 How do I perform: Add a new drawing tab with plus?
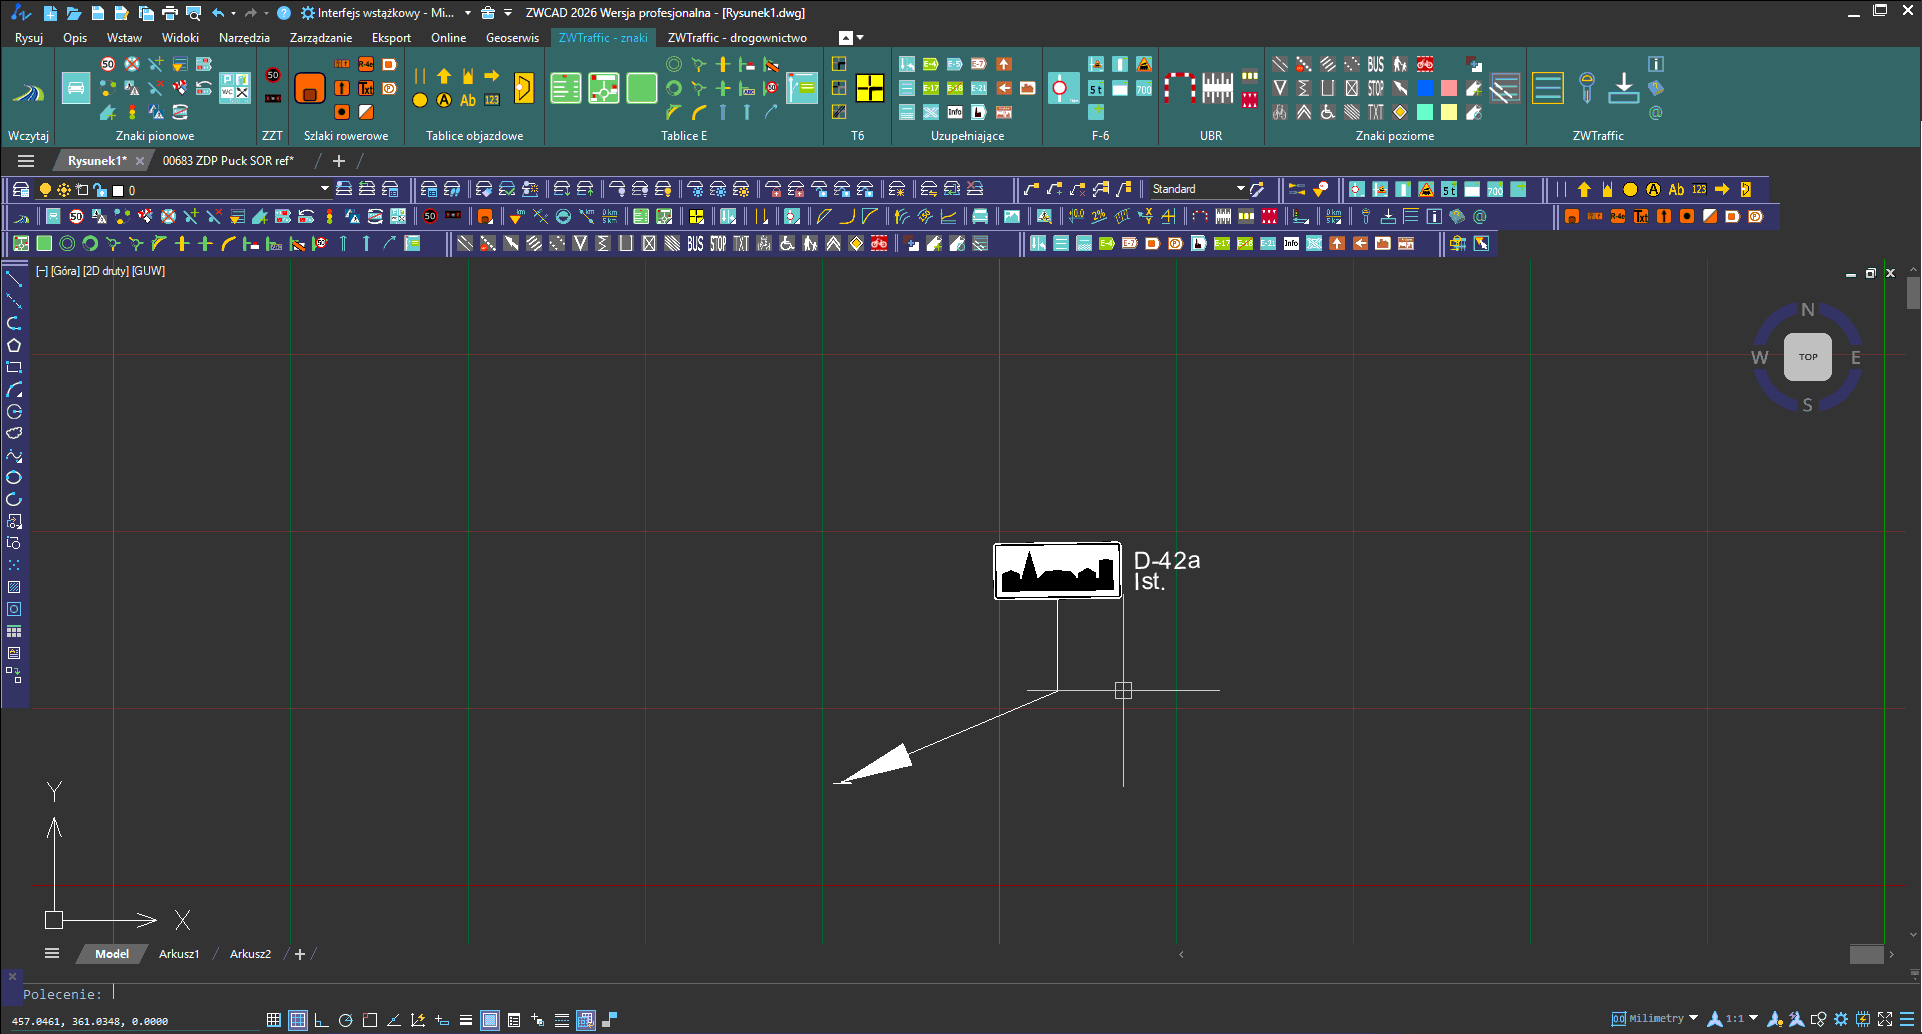tap(339, 161)
